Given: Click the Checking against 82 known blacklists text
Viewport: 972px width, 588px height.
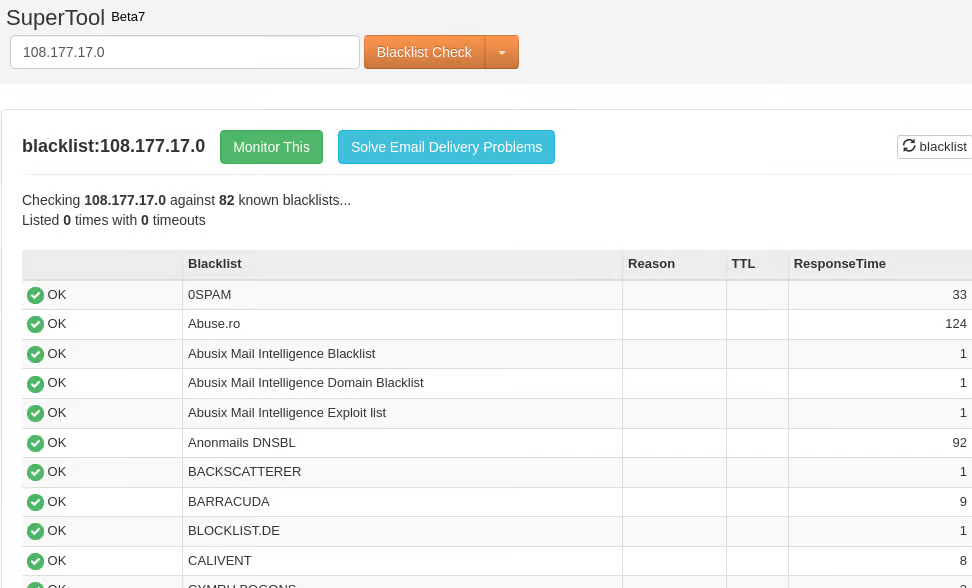Looking at the screenshot, I should (187, 200).
